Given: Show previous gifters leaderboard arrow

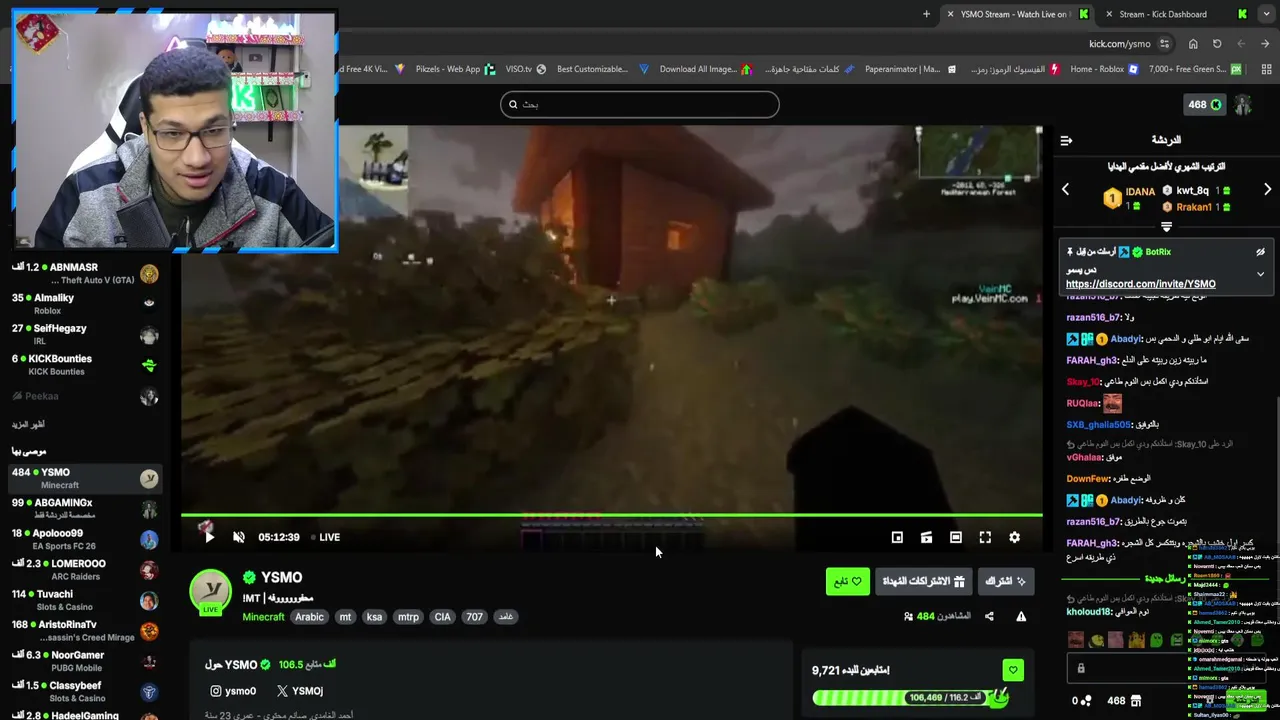Looking at the screenshot, I should (1065, 189).
